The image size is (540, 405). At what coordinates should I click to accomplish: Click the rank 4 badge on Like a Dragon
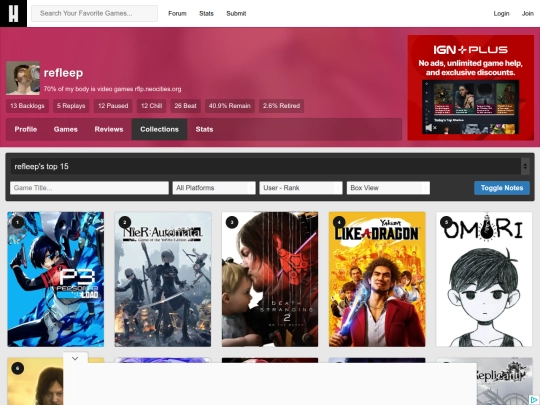(339, 222)
